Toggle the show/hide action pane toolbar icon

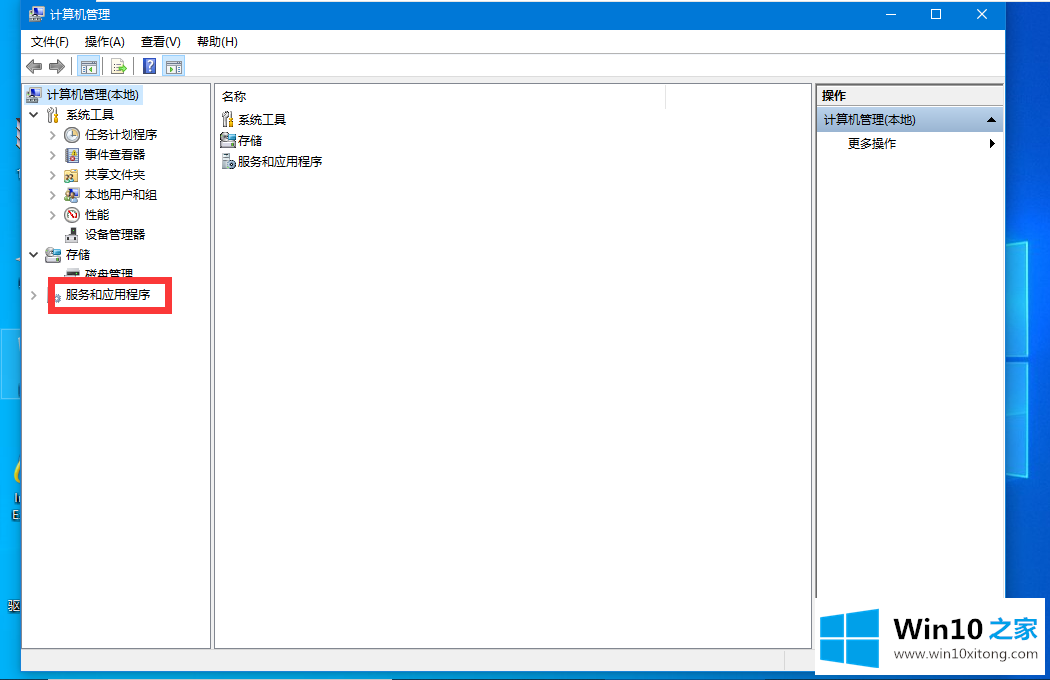point(174,66)
